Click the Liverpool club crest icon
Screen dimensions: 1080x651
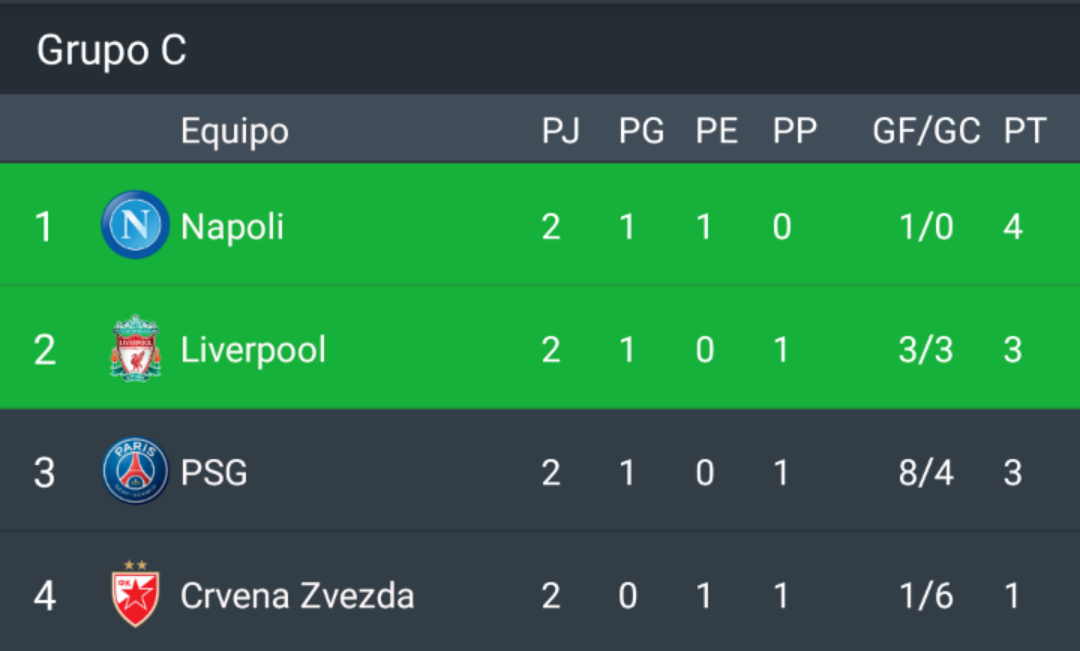(135, 349)
